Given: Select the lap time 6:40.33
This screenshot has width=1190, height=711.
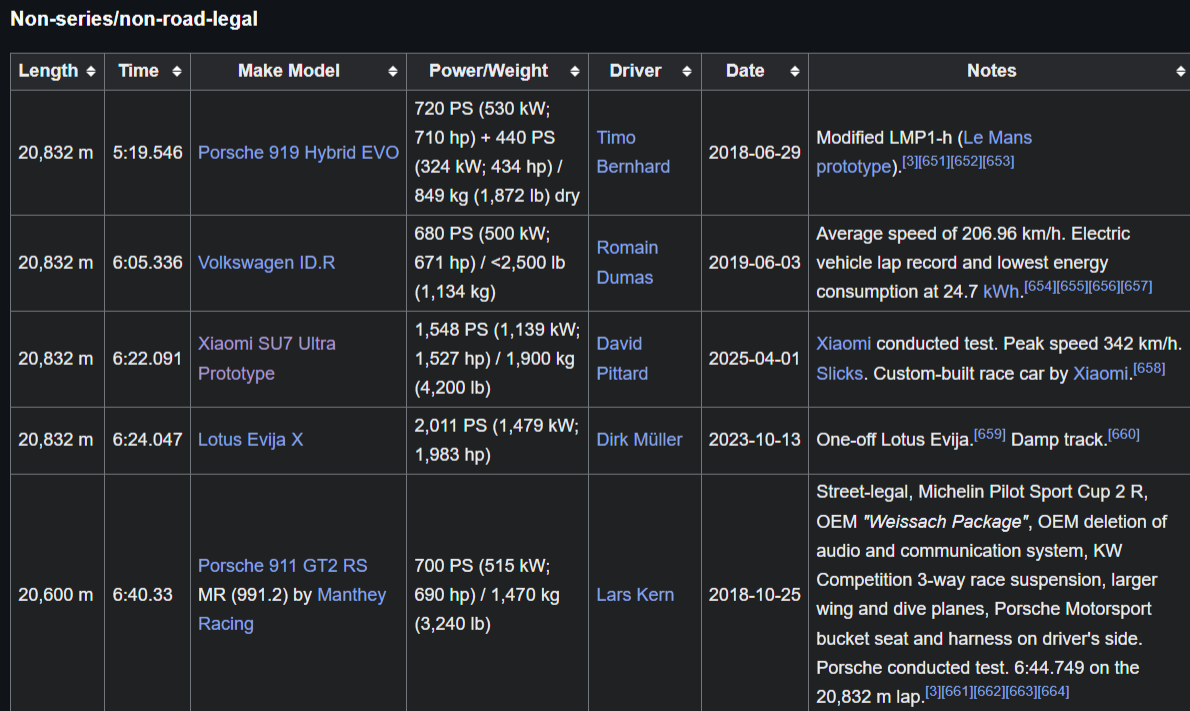Looking at the screenshot, I should 143,595.
